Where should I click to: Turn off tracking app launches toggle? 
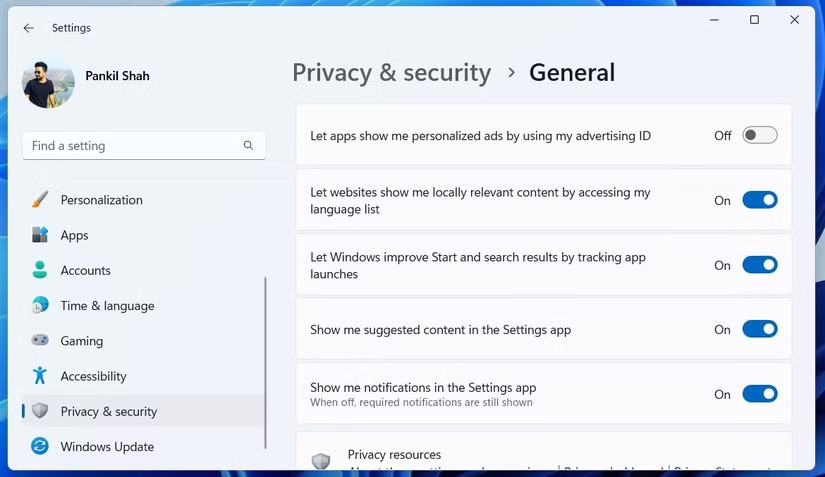(760, 265)
